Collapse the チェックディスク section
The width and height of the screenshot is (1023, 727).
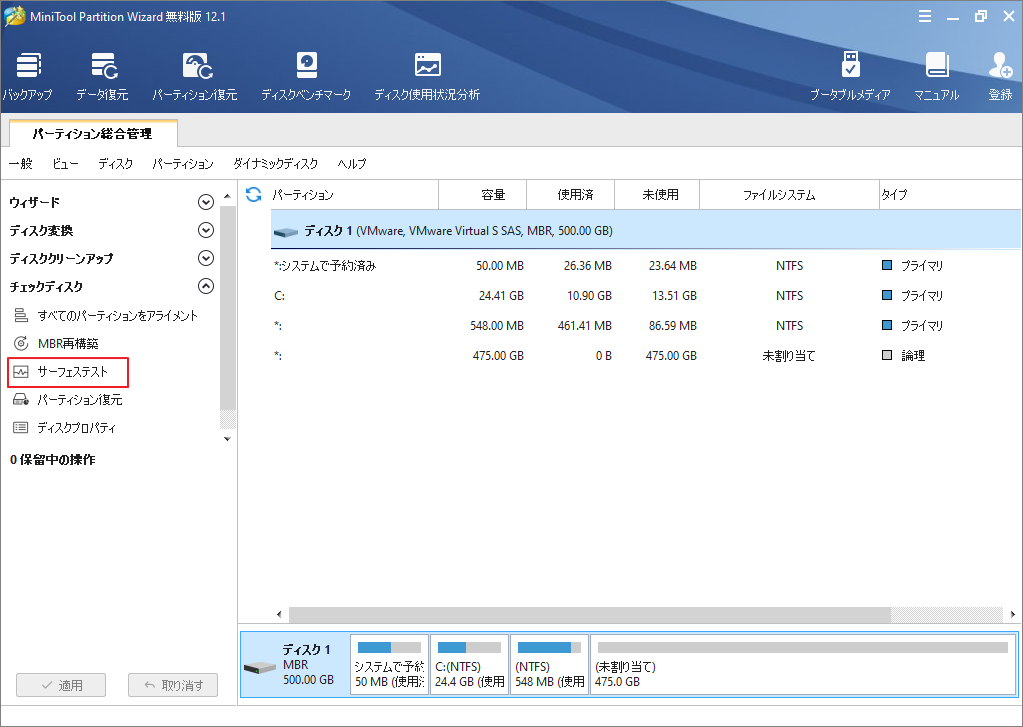click(x=206, y=286)
